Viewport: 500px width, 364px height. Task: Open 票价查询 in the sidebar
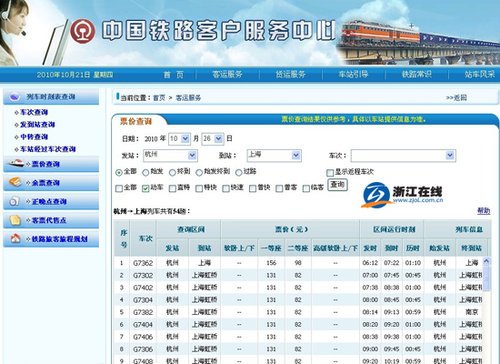point(46,164)
